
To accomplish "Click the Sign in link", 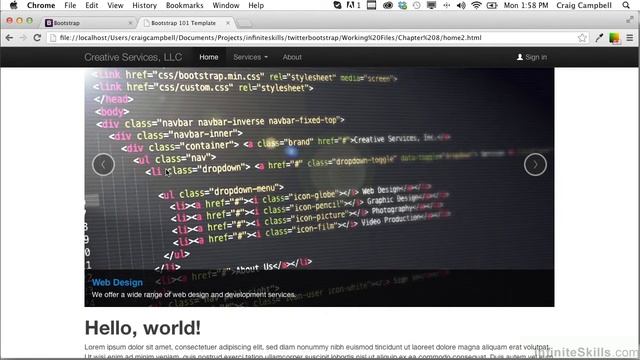I will pos(532,57).
